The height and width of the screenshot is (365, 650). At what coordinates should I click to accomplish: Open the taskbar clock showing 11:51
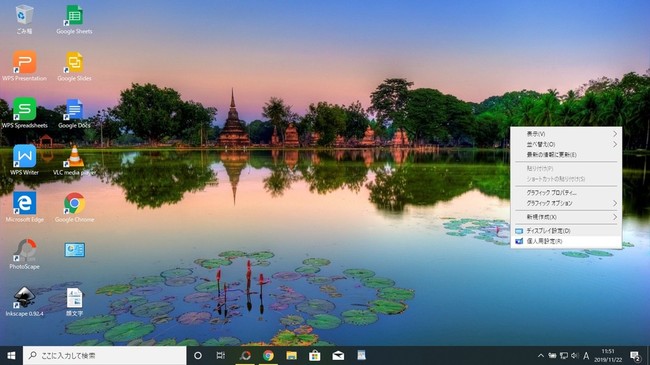coord(608,355)
